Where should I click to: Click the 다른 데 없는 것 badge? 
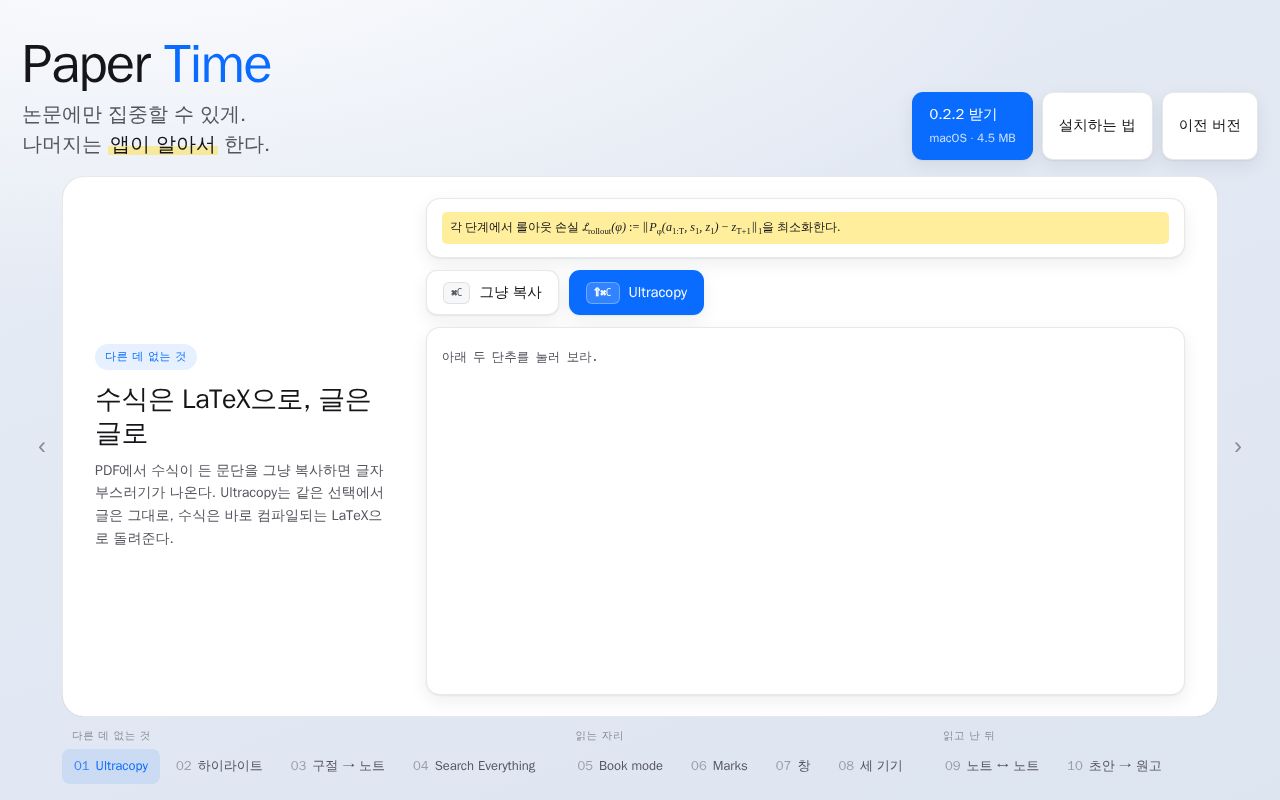click(x=146, y=357)
